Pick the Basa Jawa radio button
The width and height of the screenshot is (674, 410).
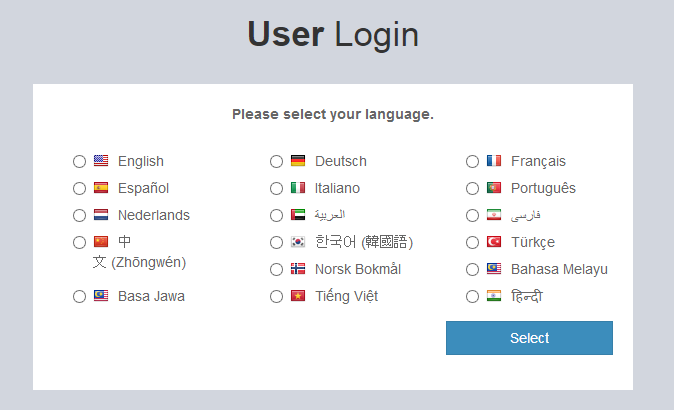tap(80, 296)
